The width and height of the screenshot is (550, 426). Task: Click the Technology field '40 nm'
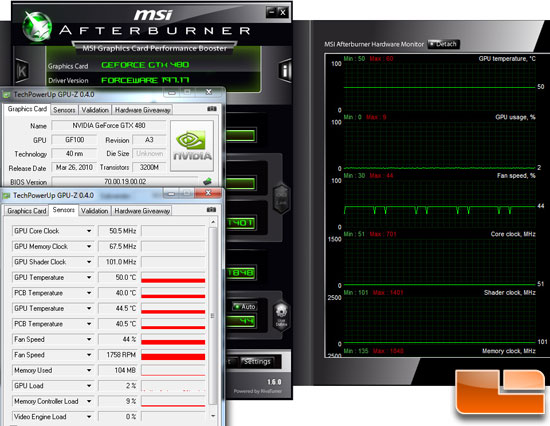click(74, 154)
